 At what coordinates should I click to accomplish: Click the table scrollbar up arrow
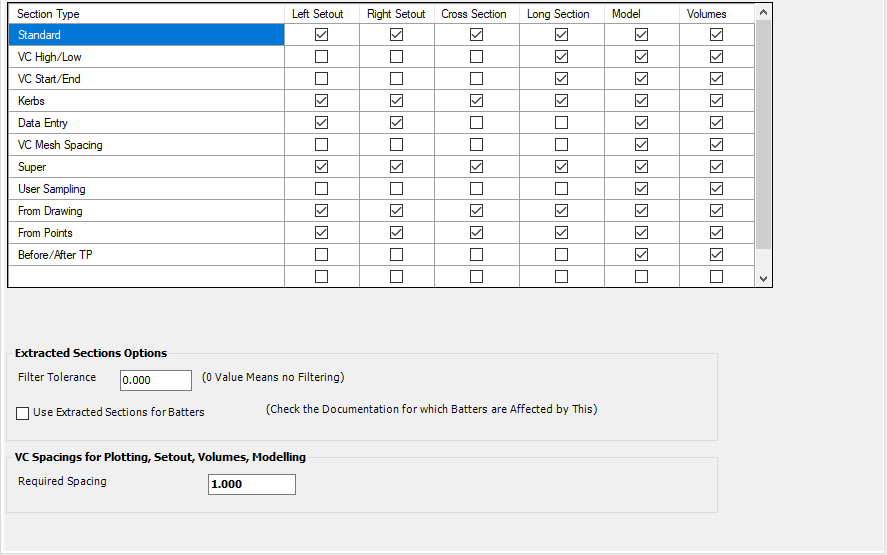763,12
